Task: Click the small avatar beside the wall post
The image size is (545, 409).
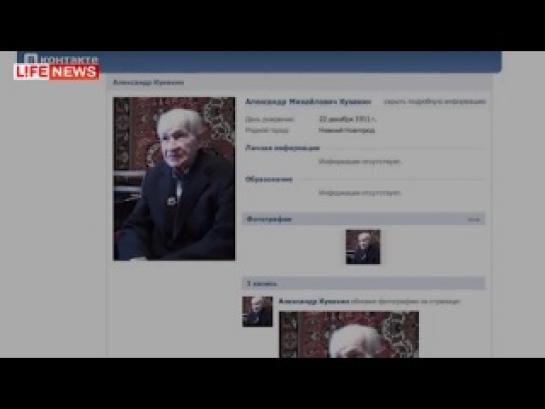Action: point(257,311)
